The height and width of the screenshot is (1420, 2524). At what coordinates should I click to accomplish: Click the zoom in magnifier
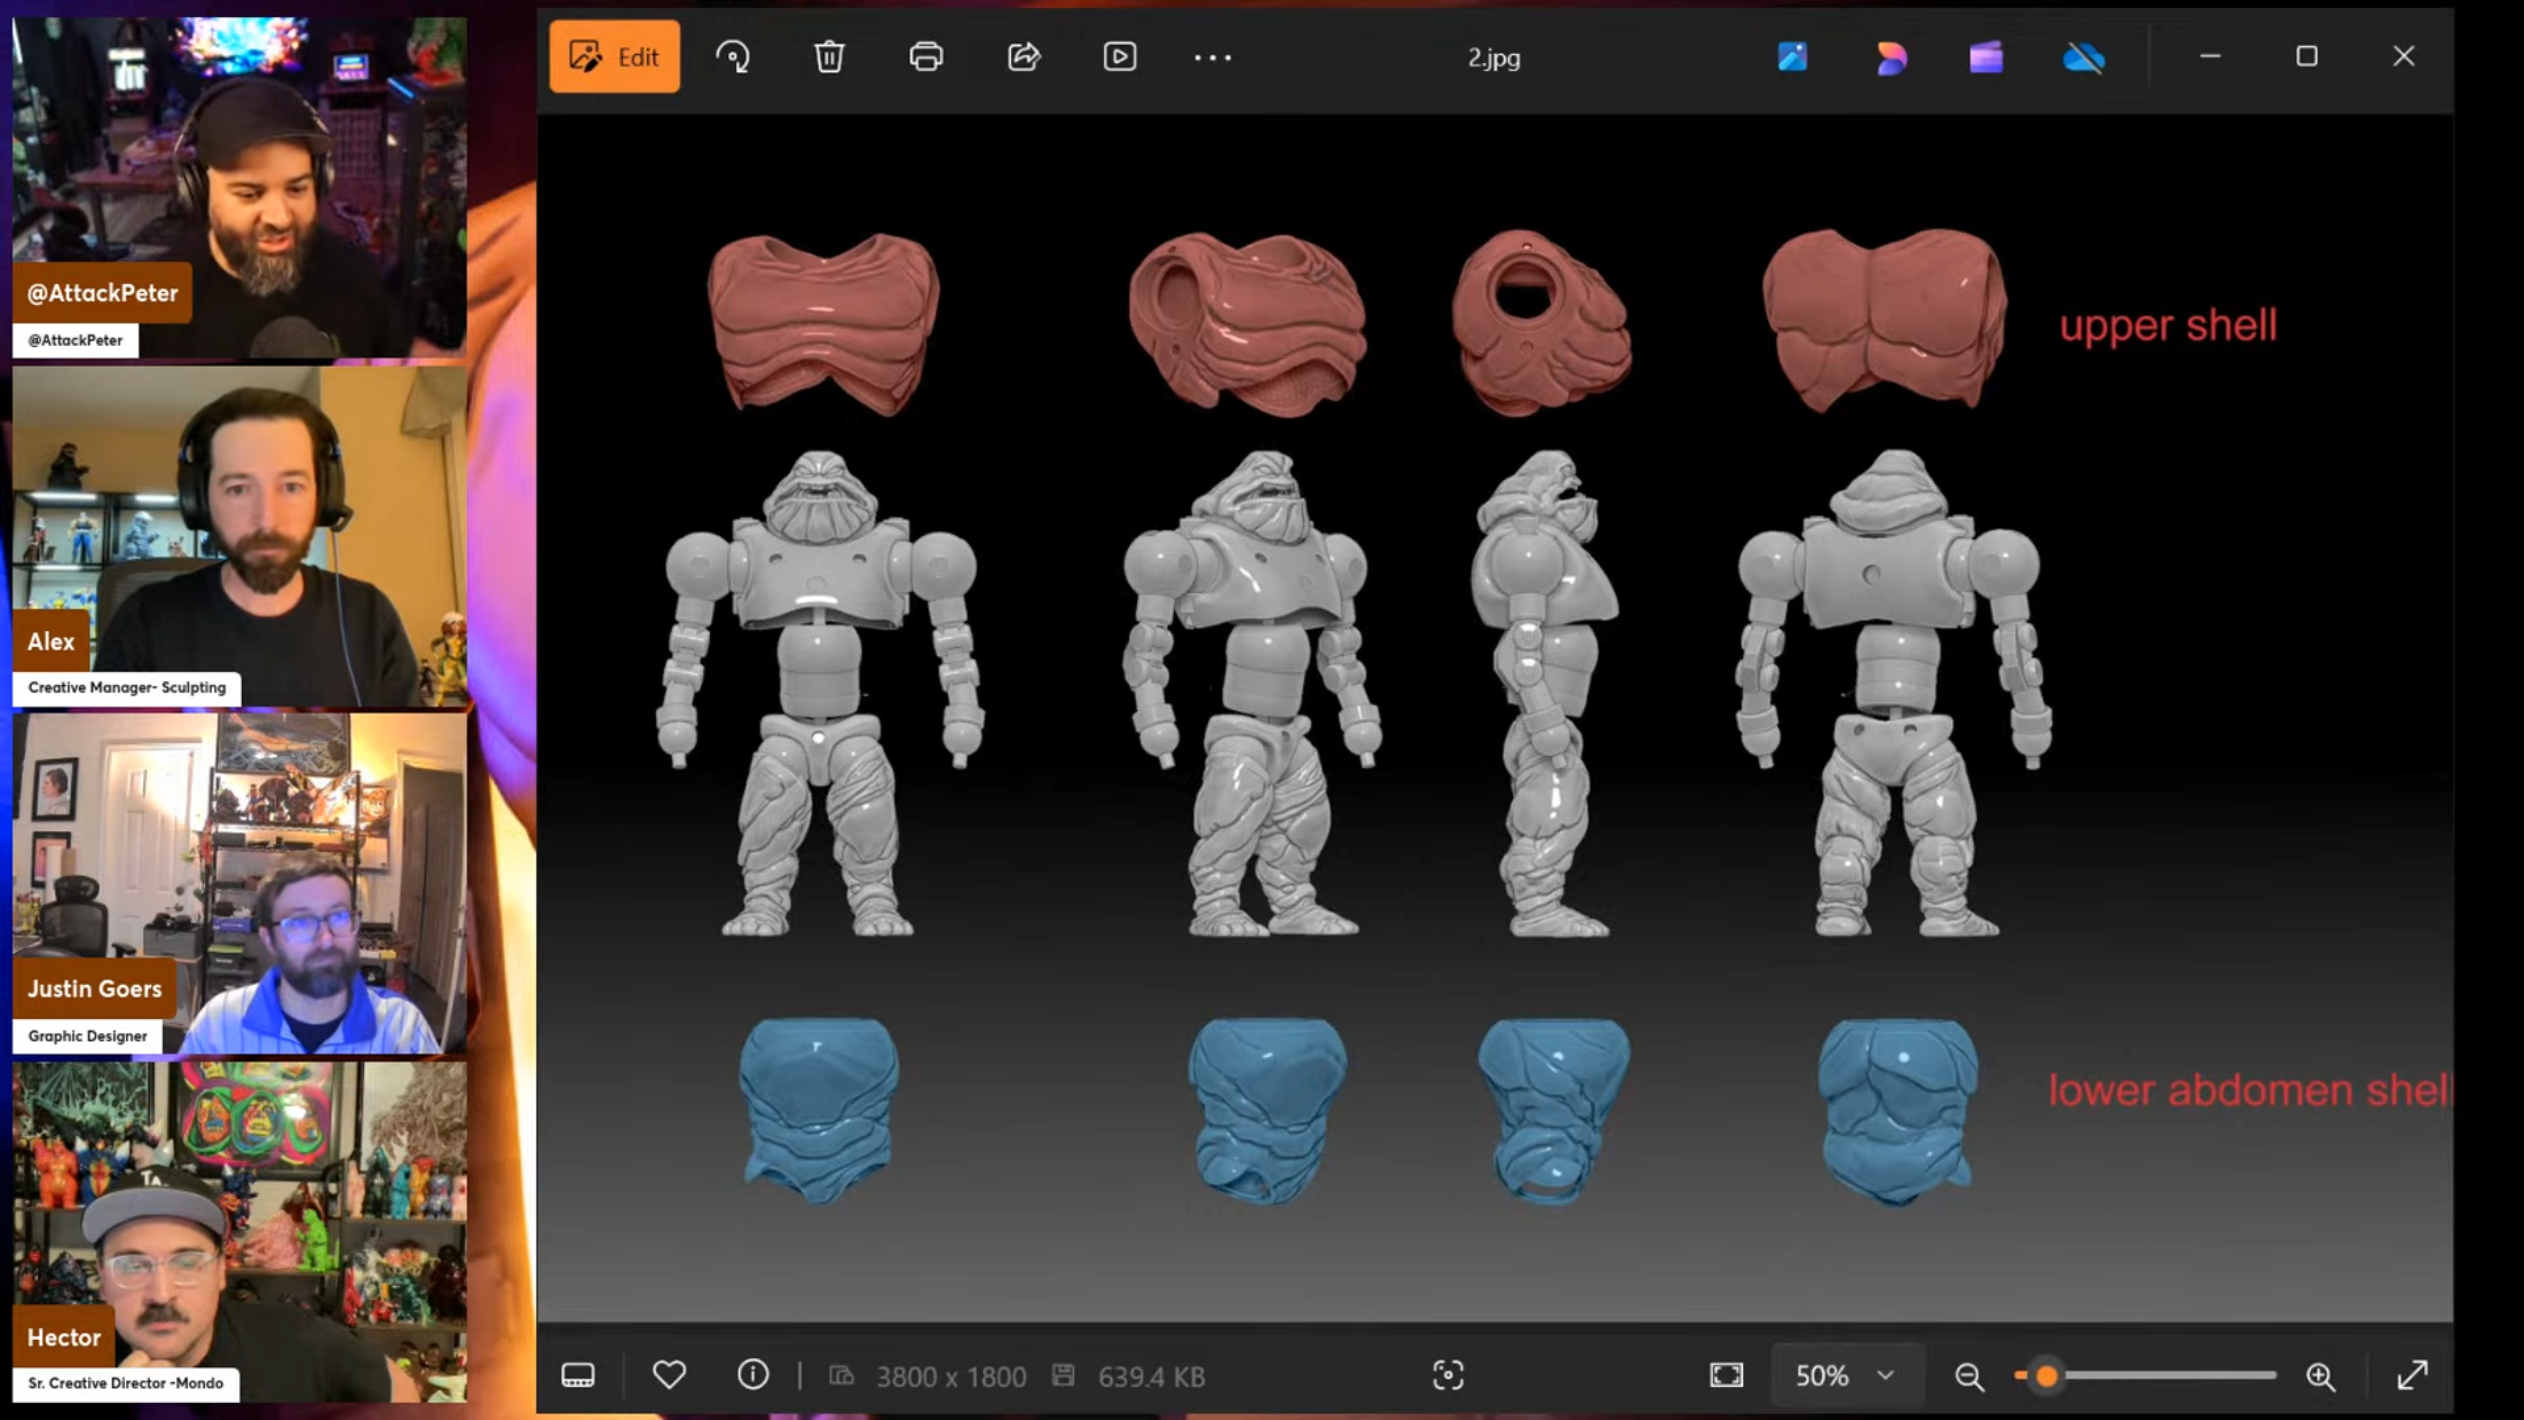(2320, 1377)
